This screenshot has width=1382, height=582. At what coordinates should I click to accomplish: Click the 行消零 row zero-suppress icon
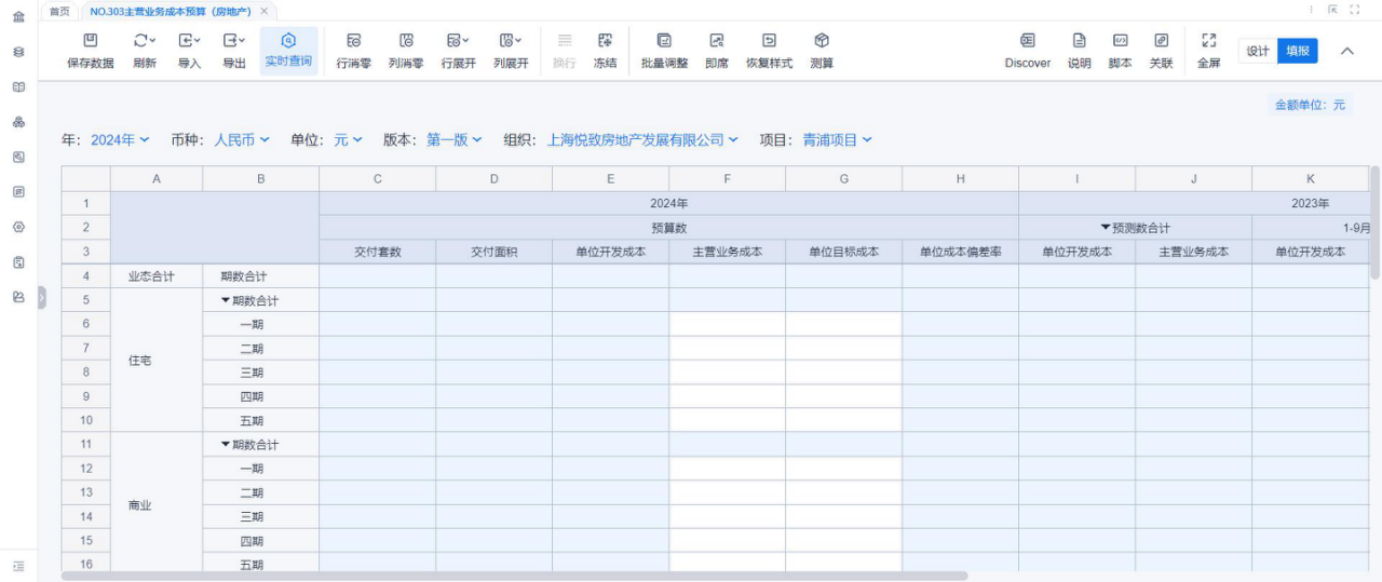coord(353,41)
